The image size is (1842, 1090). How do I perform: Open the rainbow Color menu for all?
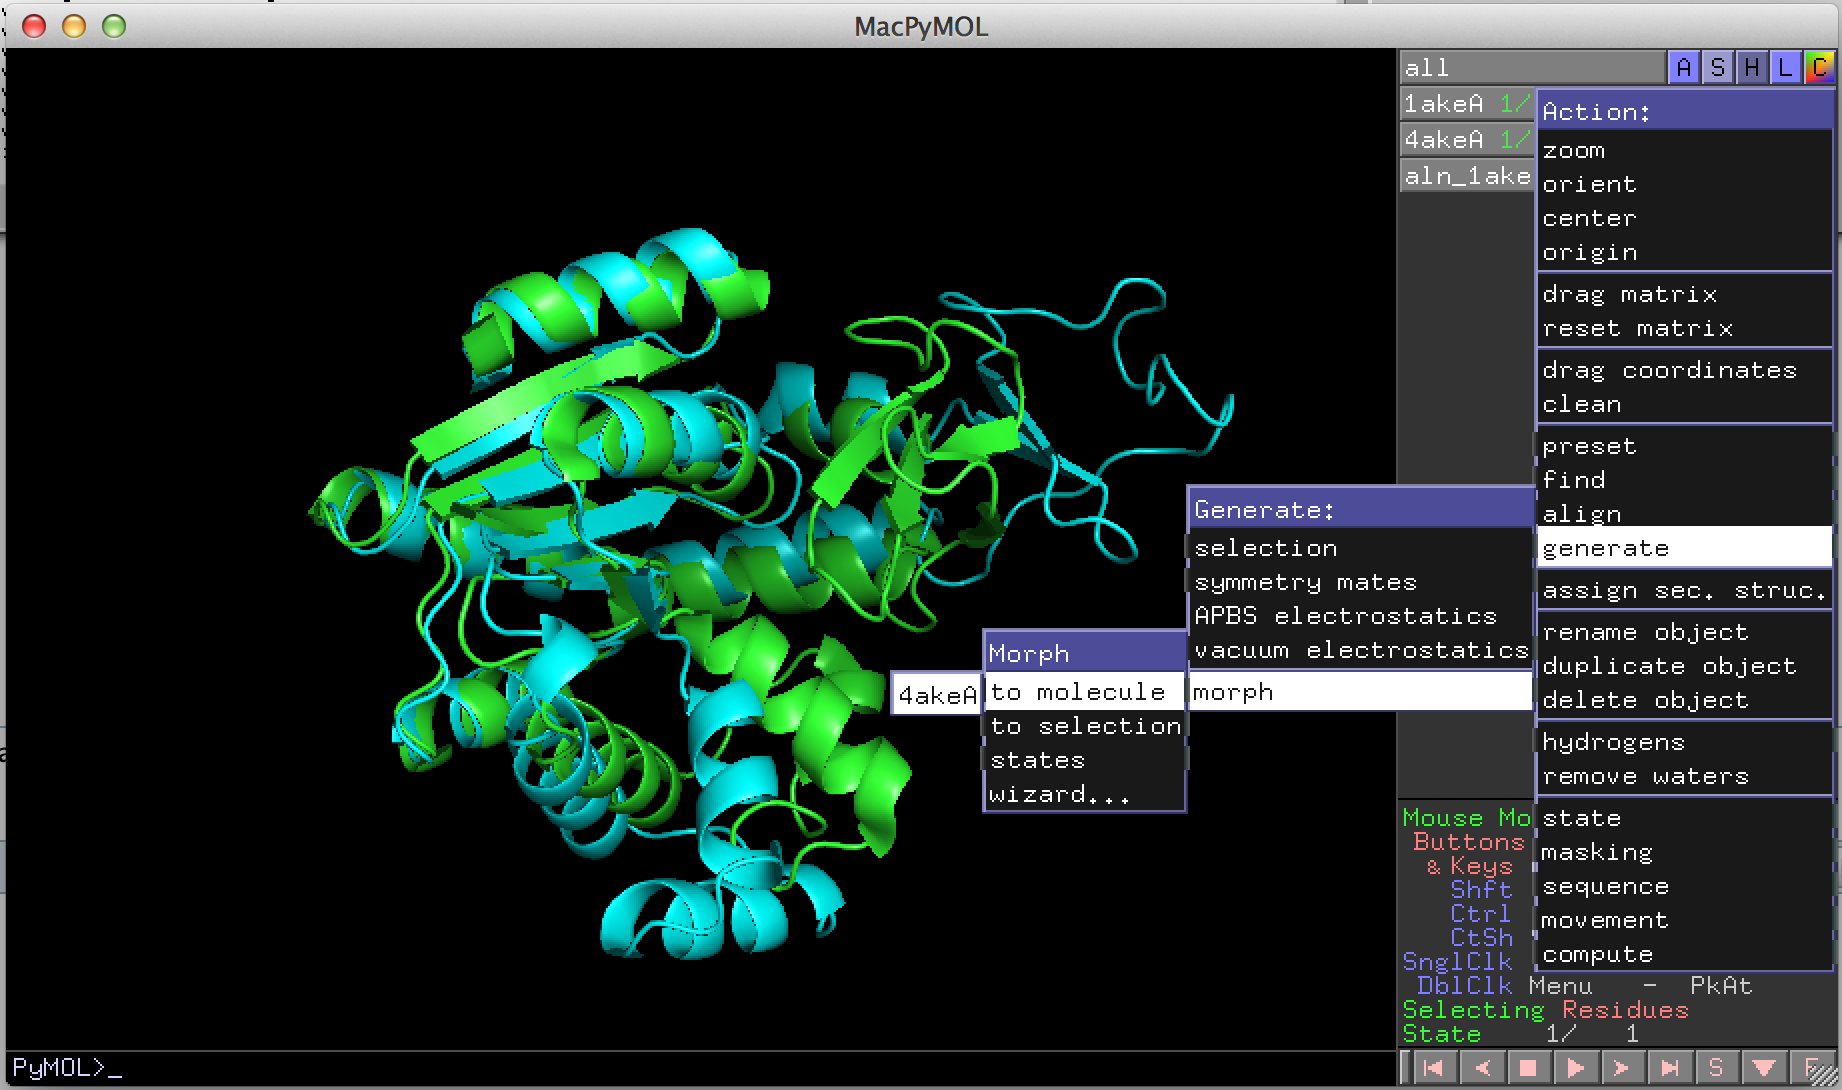click(x=1819, y=68)
